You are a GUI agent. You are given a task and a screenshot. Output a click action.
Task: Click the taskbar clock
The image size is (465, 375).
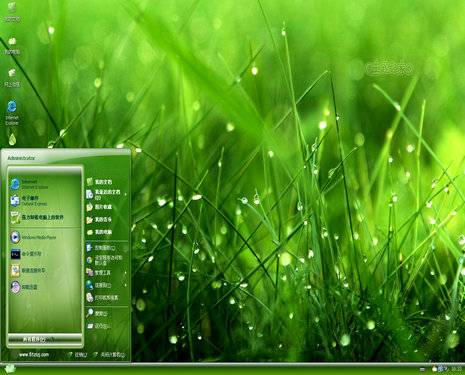tap(456, 369)
